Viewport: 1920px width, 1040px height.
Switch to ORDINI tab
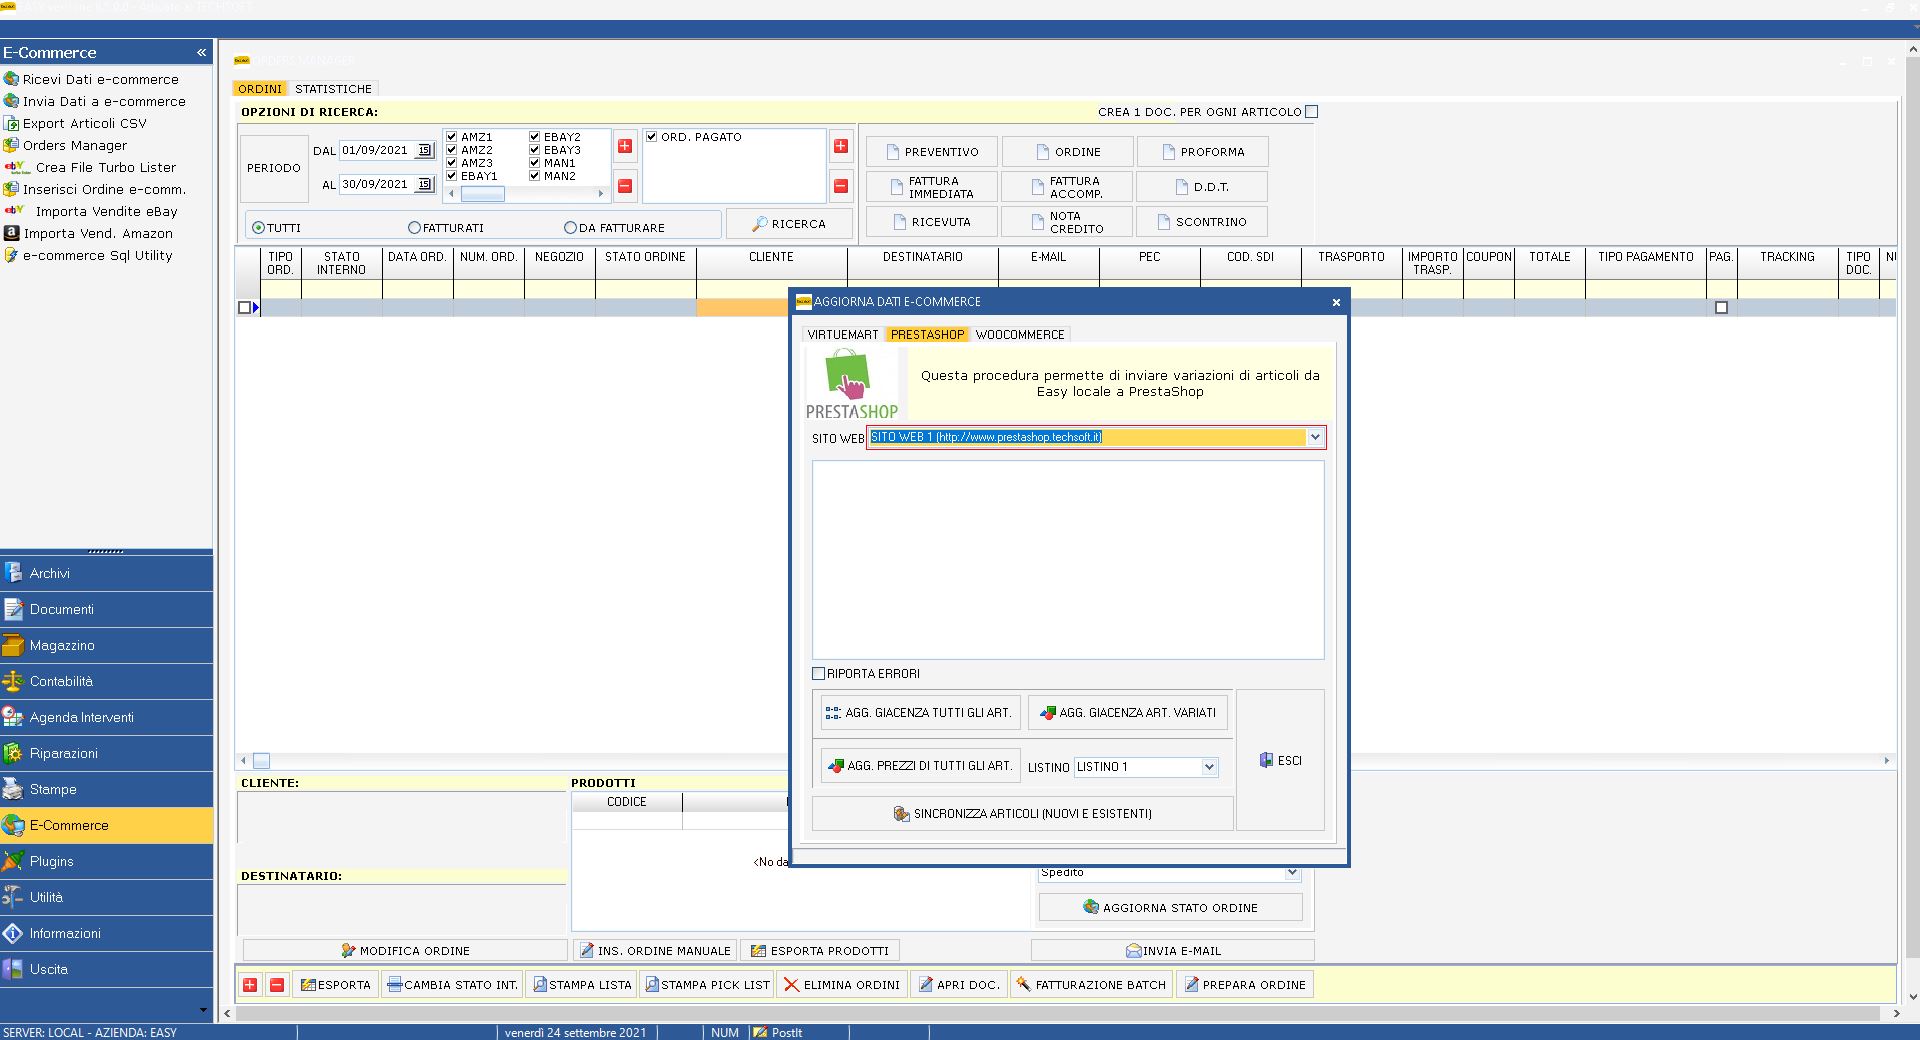coord(260,89)
